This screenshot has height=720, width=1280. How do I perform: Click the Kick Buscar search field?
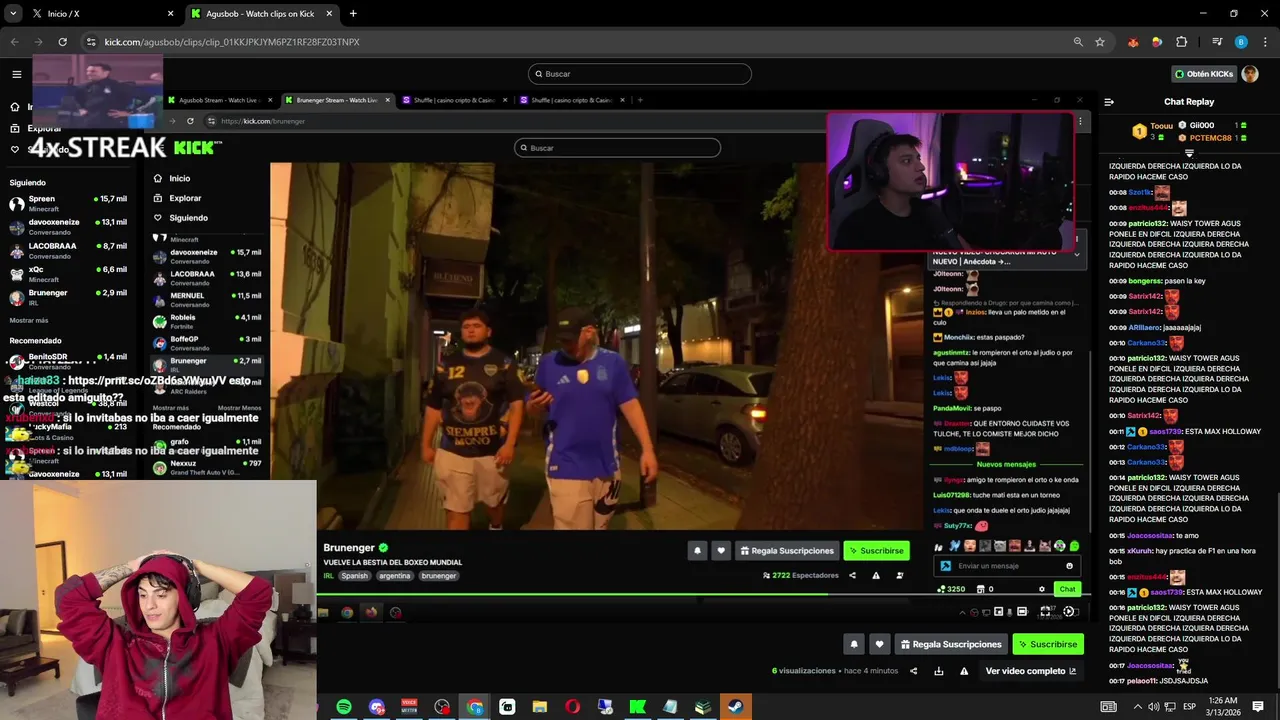pos(640,74)
